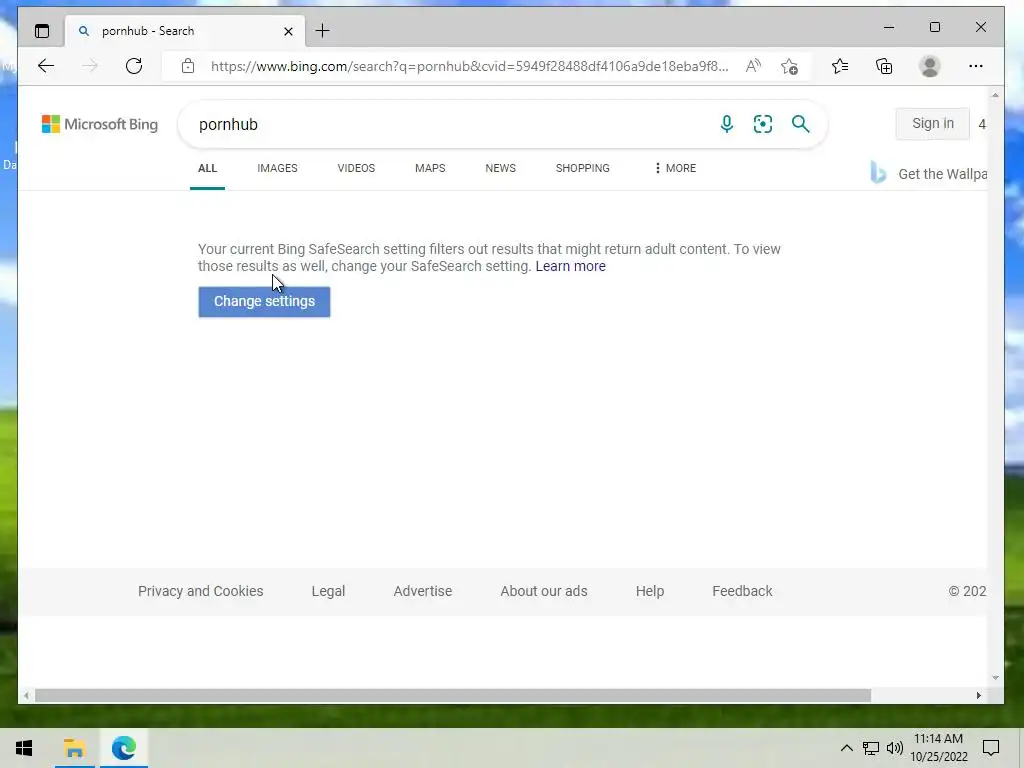1024x768 pixels.
Task: Expand the MORE menu
Action: tap(675, 168)
